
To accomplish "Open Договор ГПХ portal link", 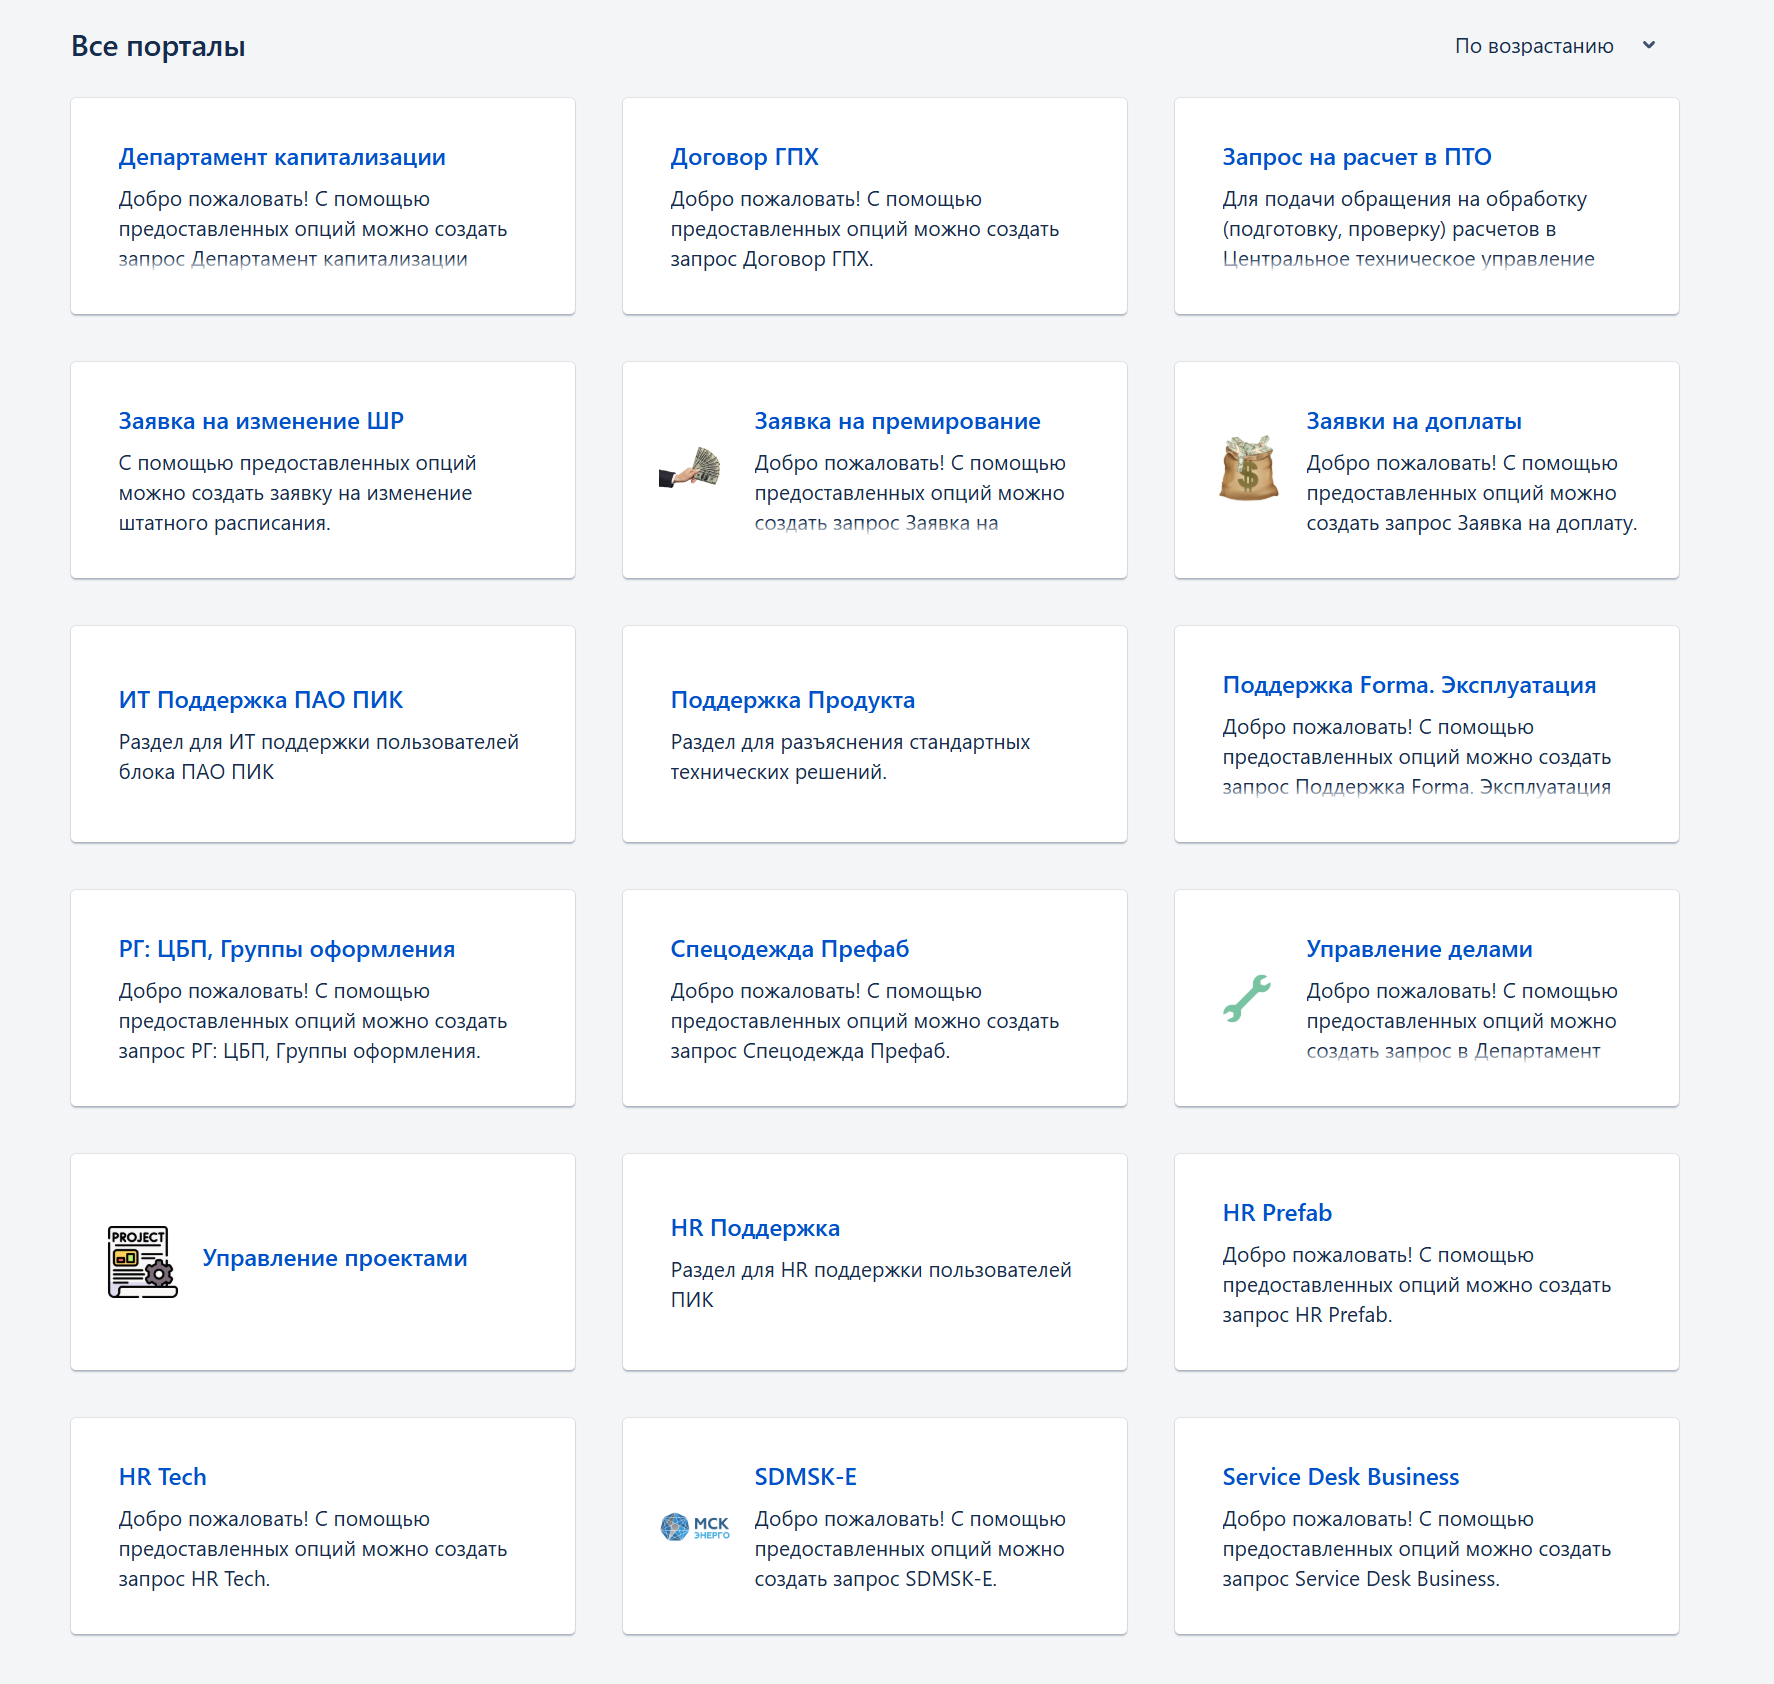I will coord(744,157).
